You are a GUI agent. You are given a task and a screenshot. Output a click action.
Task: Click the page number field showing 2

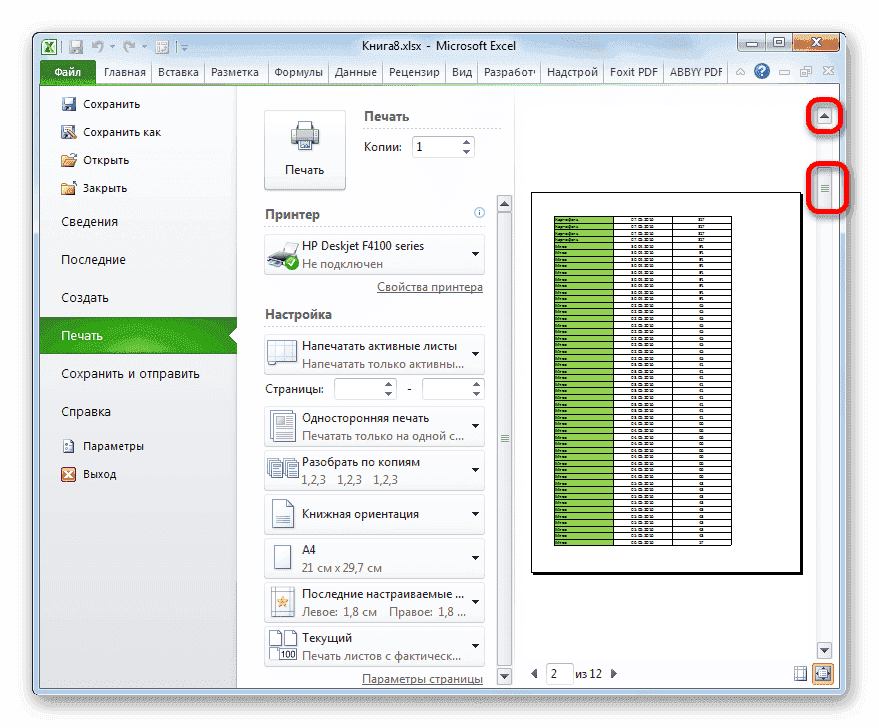tap(558, 673)
